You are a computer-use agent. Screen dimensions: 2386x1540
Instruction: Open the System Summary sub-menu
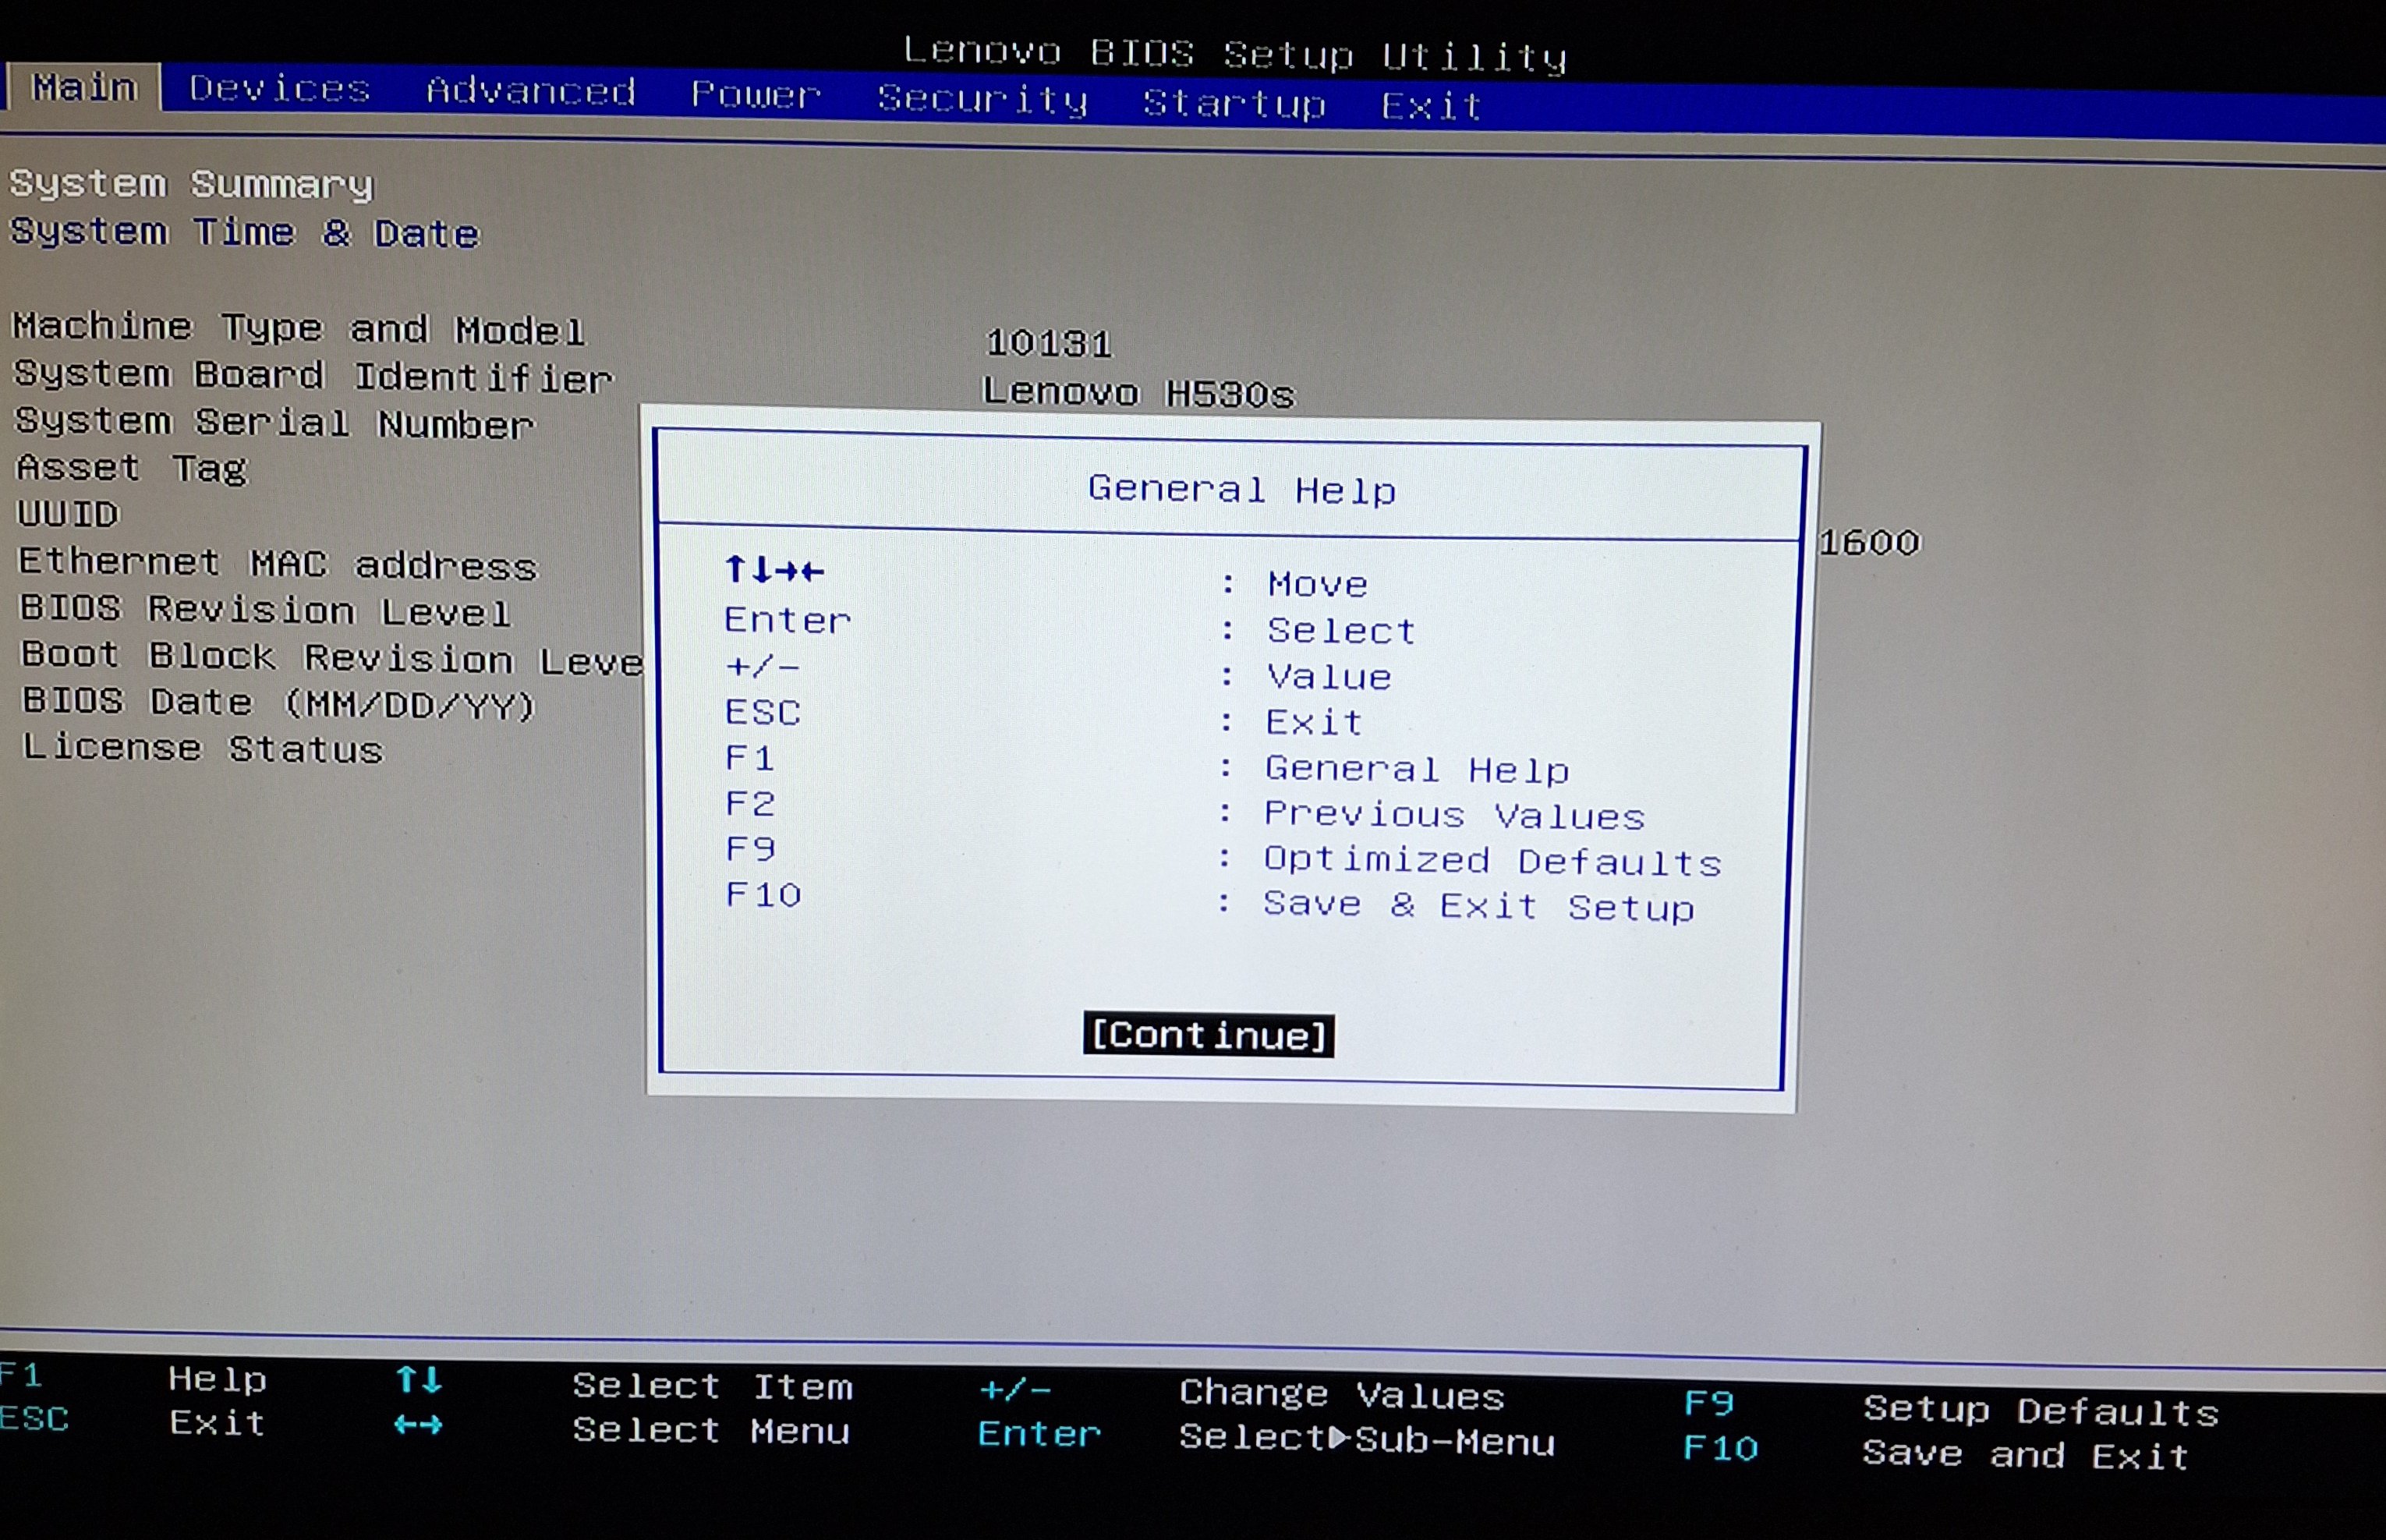point(191,185)
